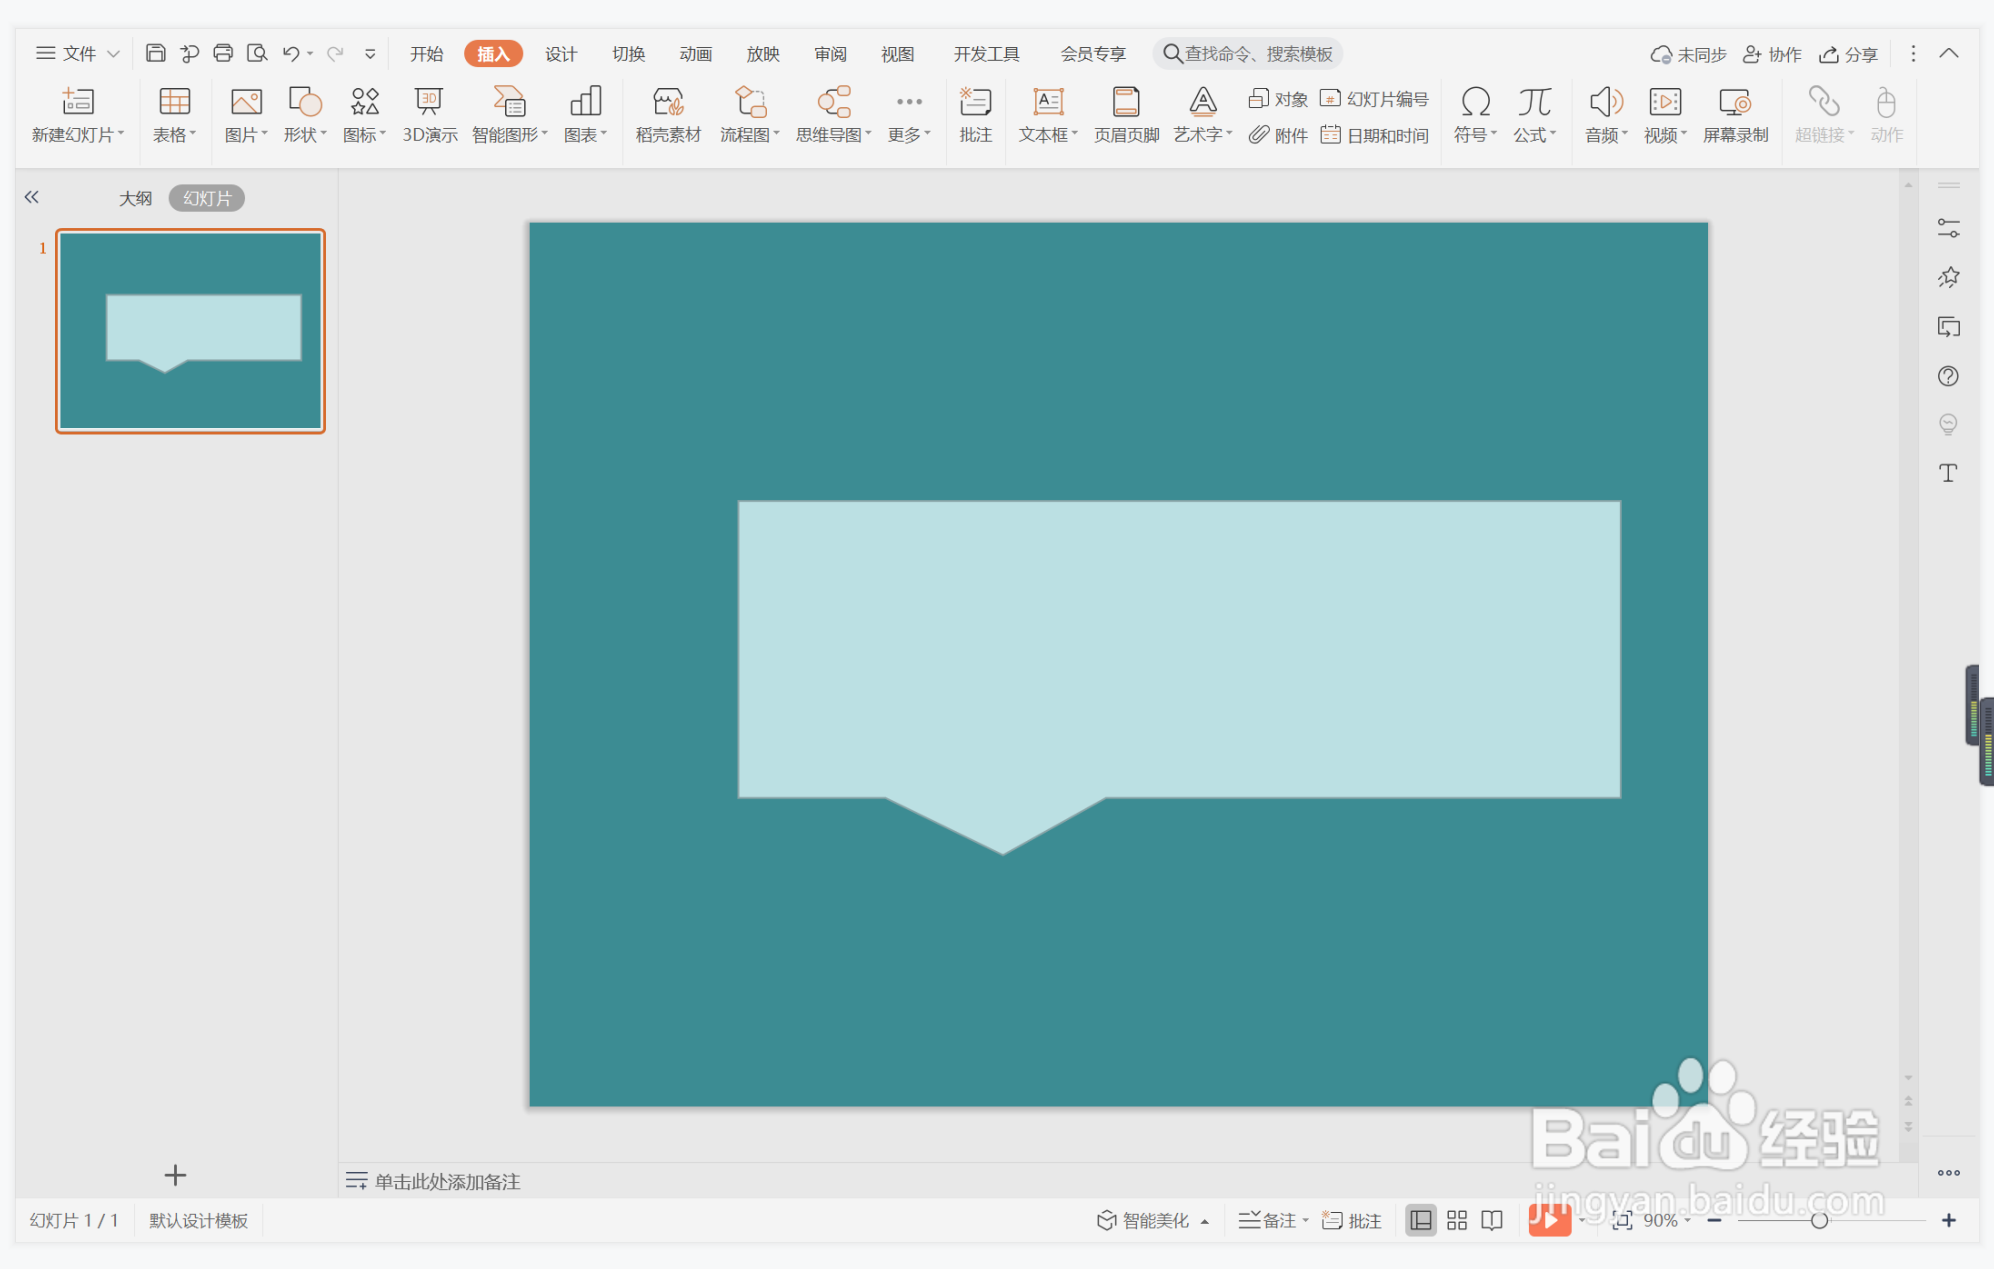
Task: Open the help question mark sidebar icon
Action: click(1948, 376)
